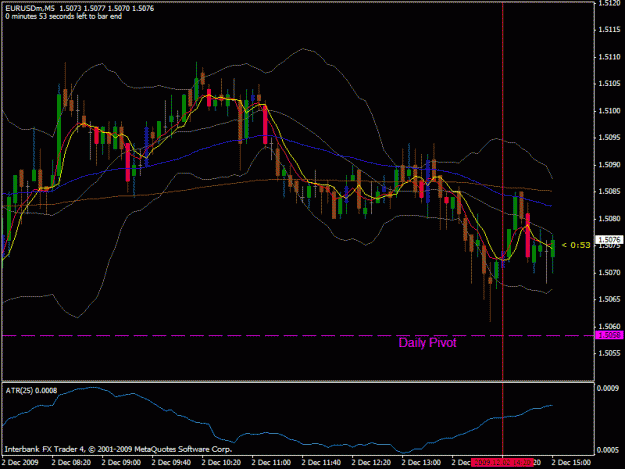Image resolution: width=625 pixels, height=469 pixels.
Task: Click the '2 Dec 12:20' time axis label
Action: point(371,463)
